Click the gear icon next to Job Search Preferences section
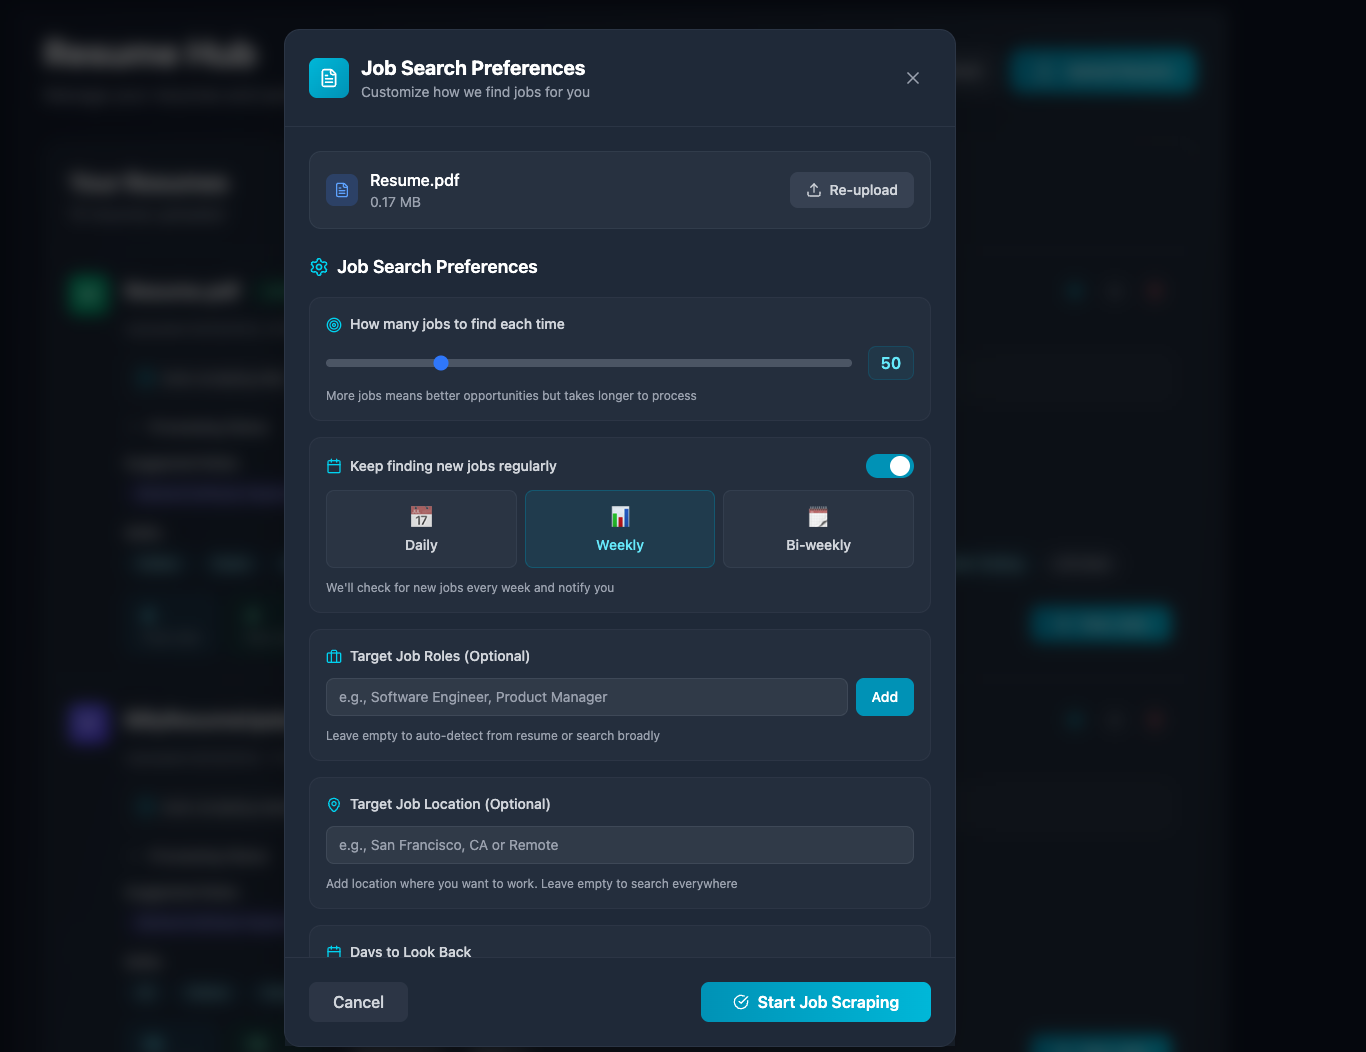Image resolution: width=1366 pixels, height=1052 pixels. [318, 267]
